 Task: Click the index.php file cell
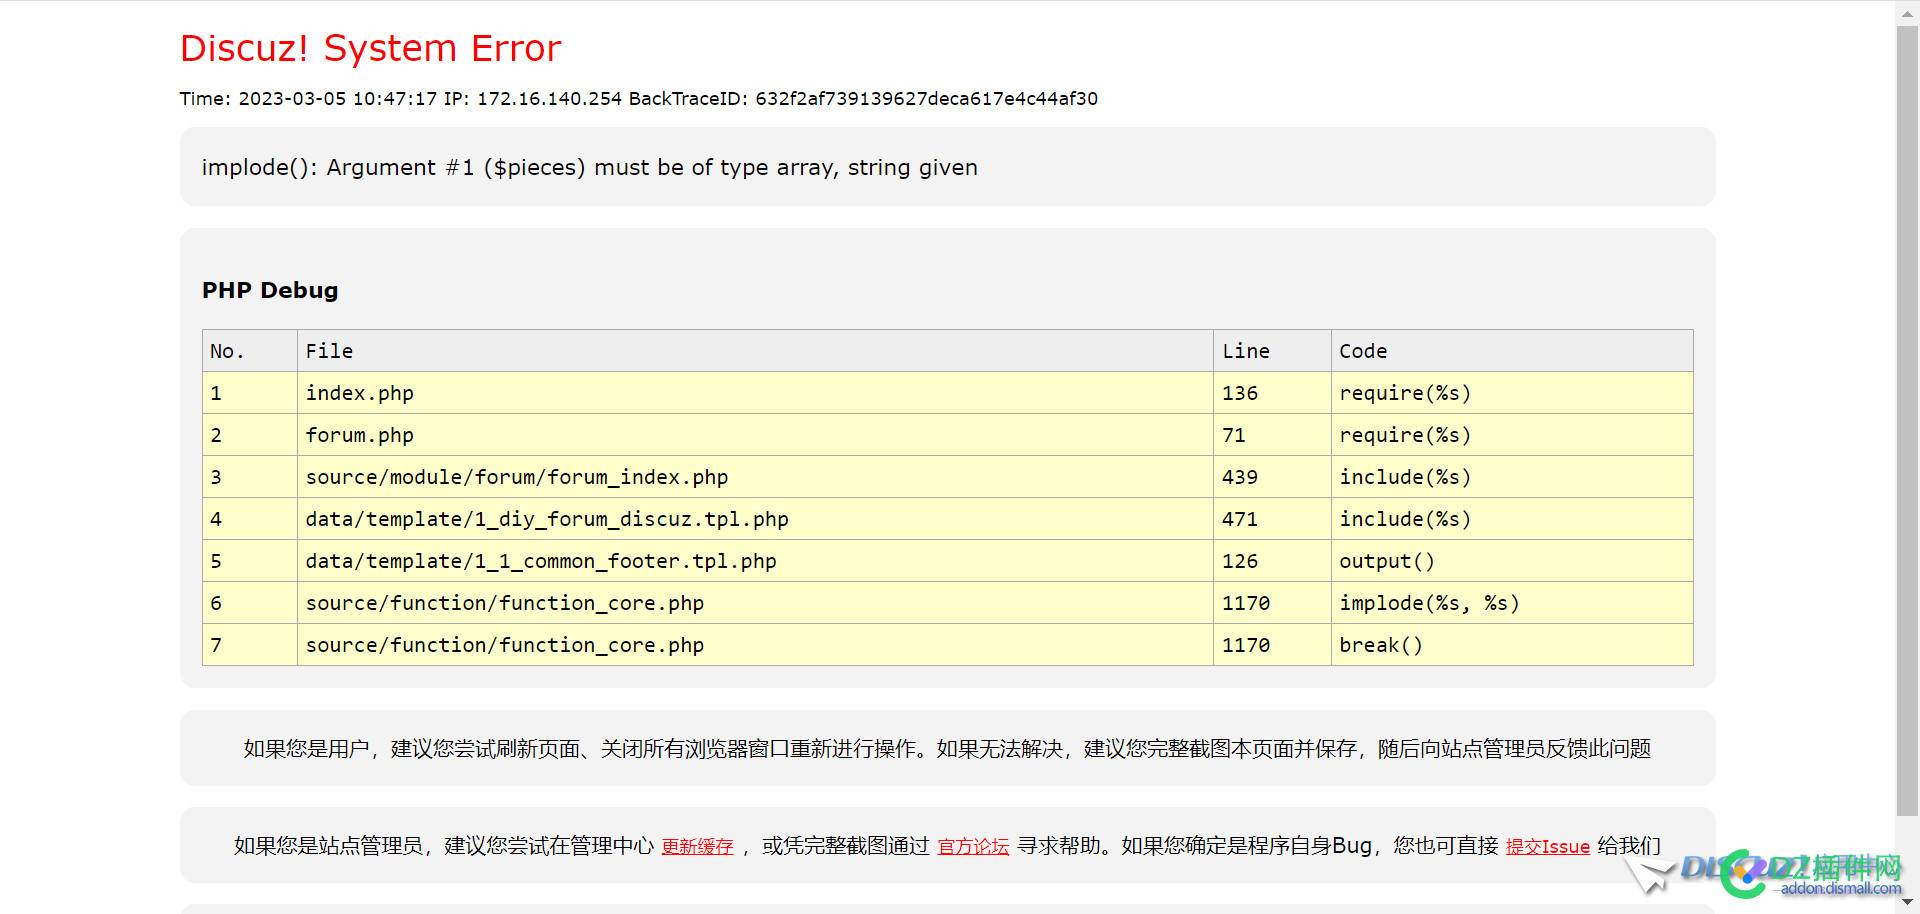(755, 393)
